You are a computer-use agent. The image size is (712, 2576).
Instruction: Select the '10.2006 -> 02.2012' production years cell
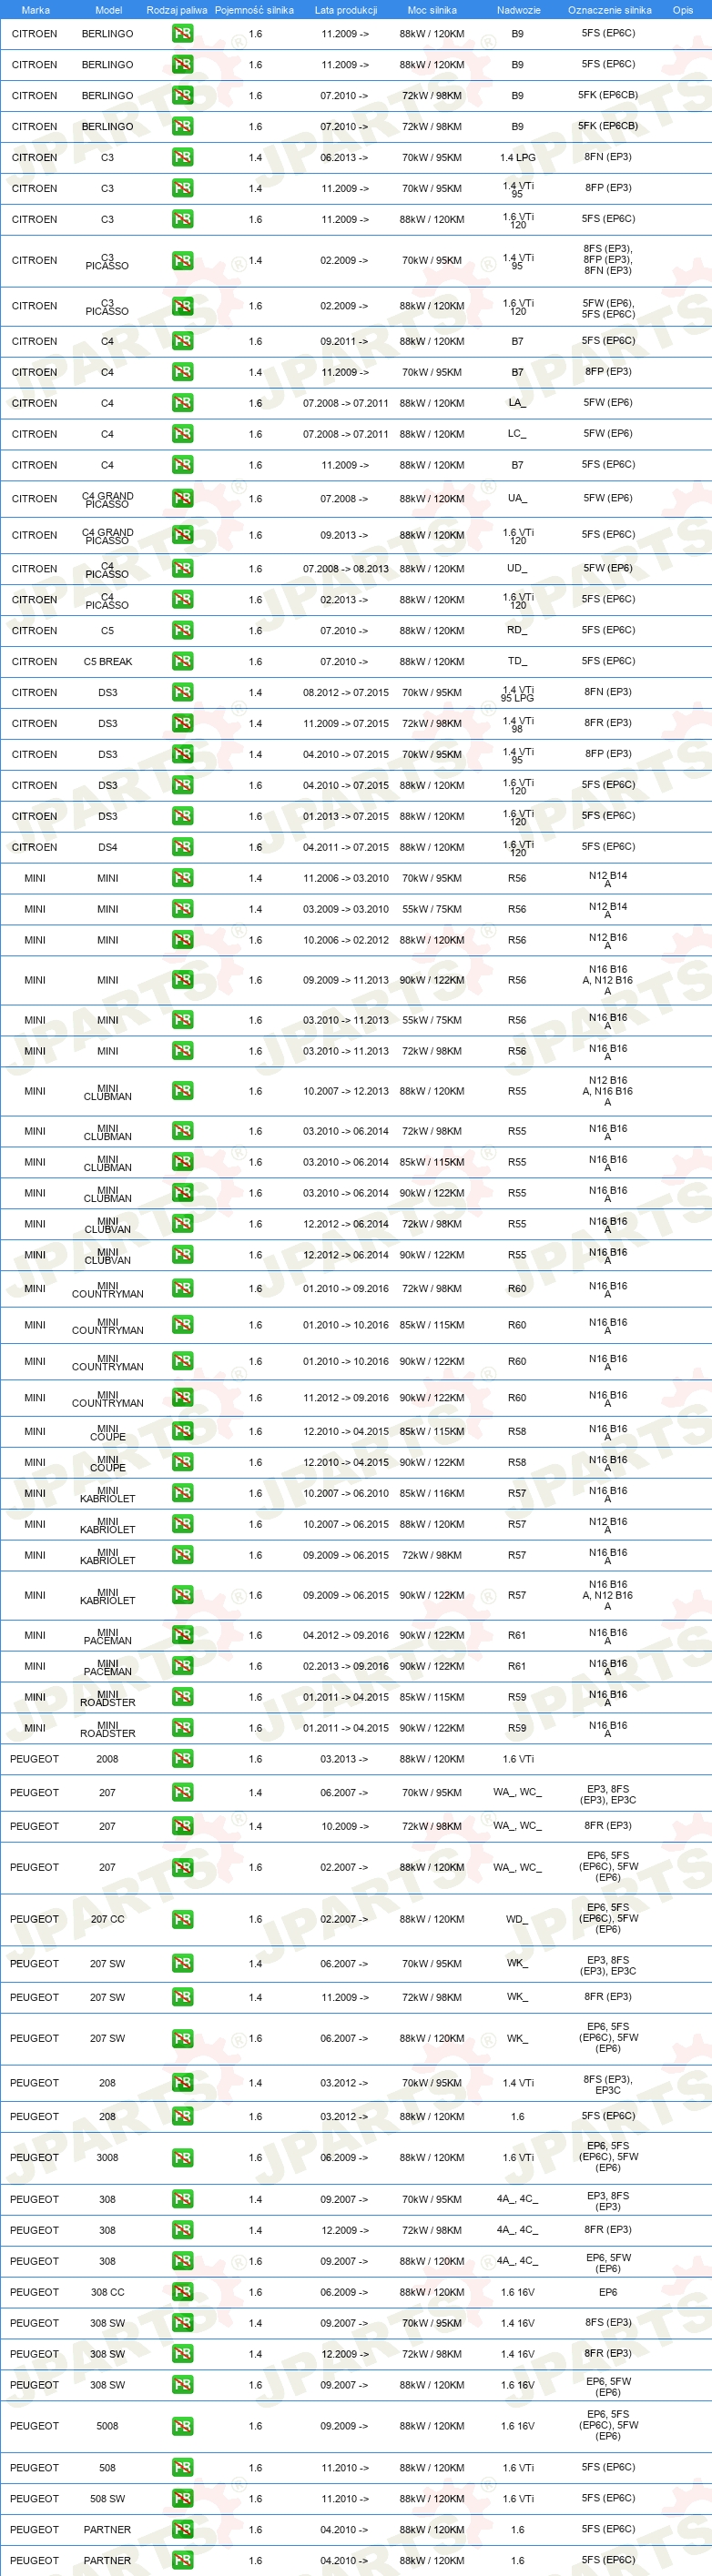pyautogui.click(x=346, y=940)
